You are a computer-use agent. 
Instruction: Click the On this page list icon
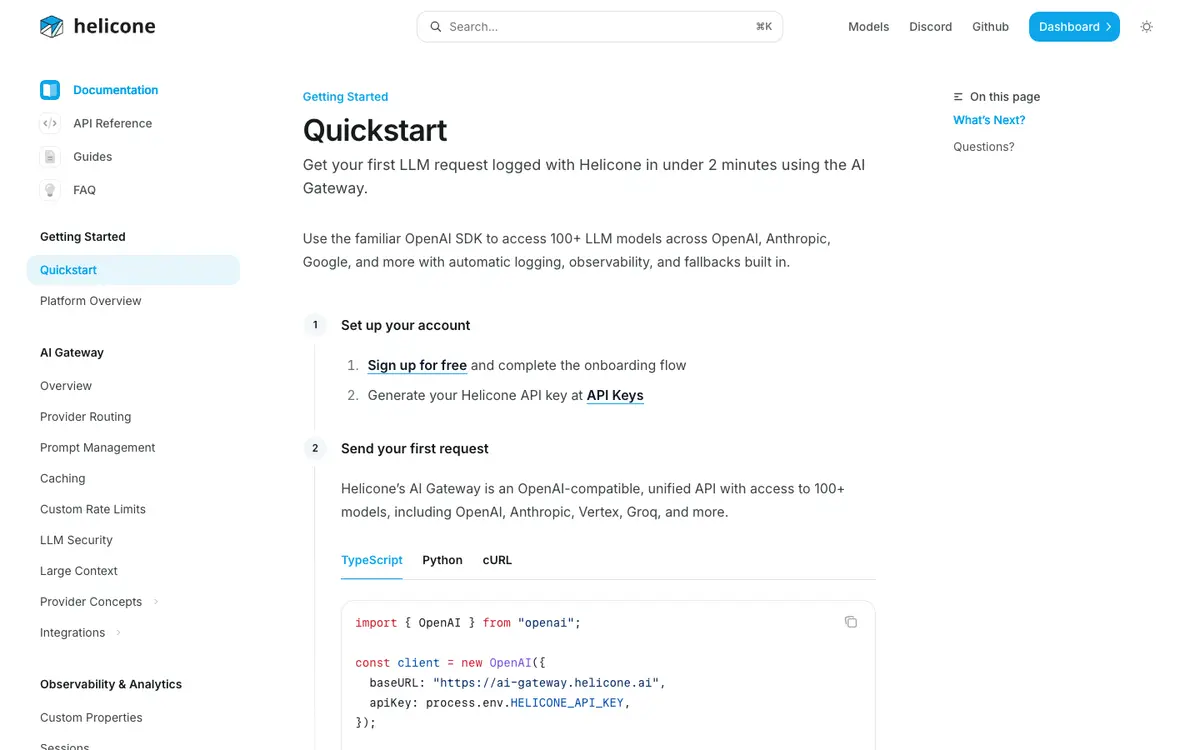959,97
